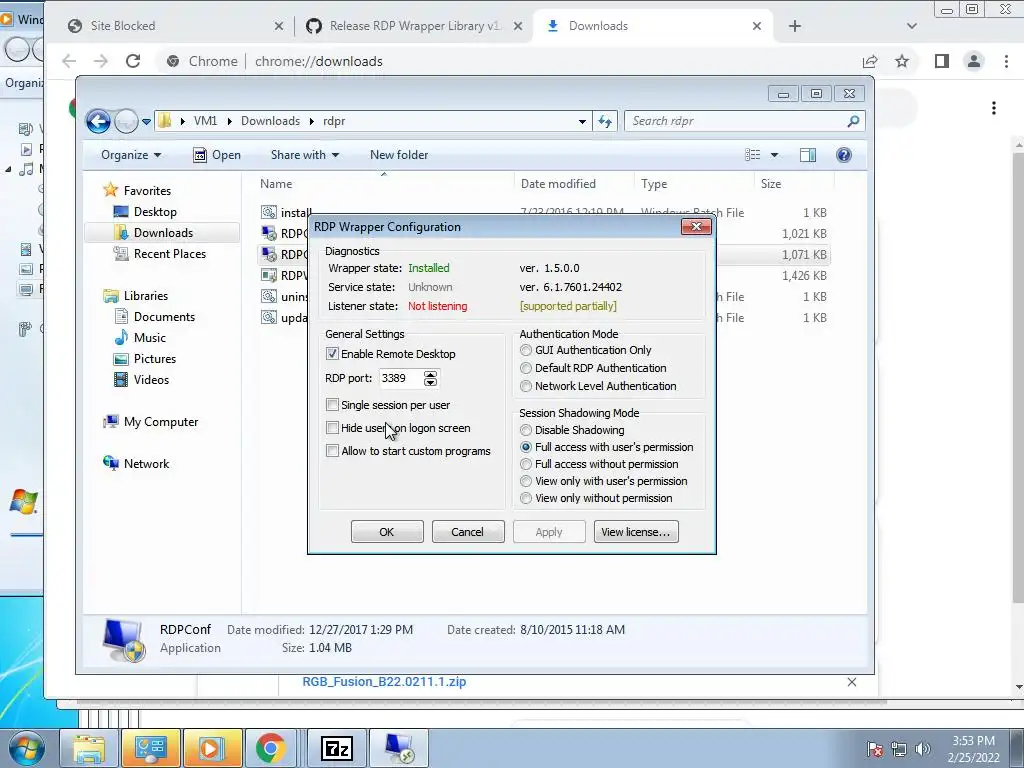Click the View license button

point(635,532)
